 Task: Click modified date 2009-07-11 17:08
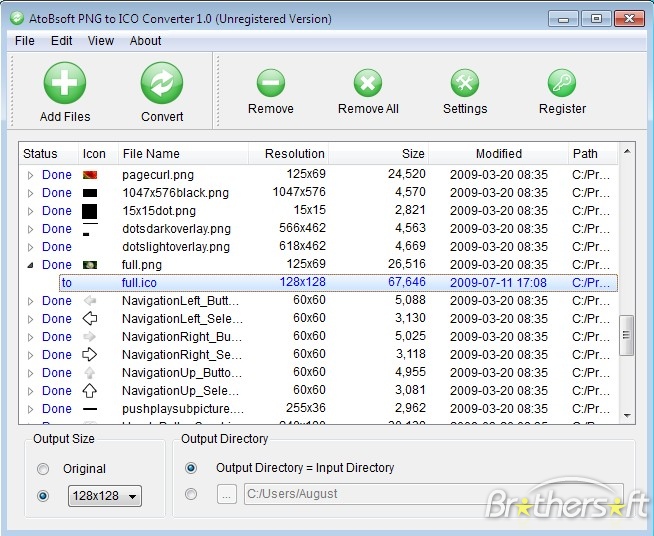coord(498,283)
